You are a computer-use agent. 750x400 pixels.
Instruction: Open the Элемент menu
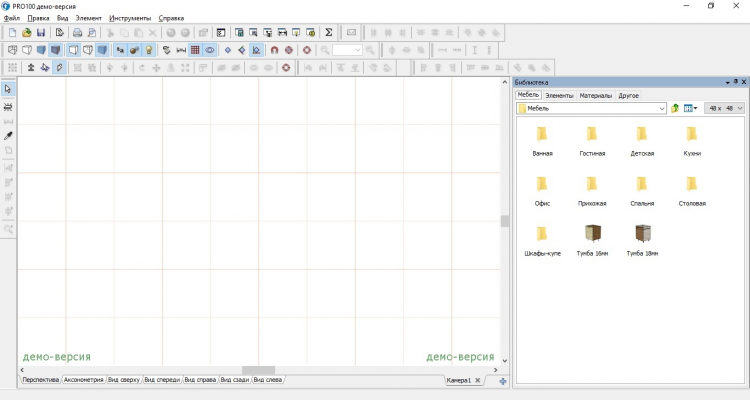point(88,18)
